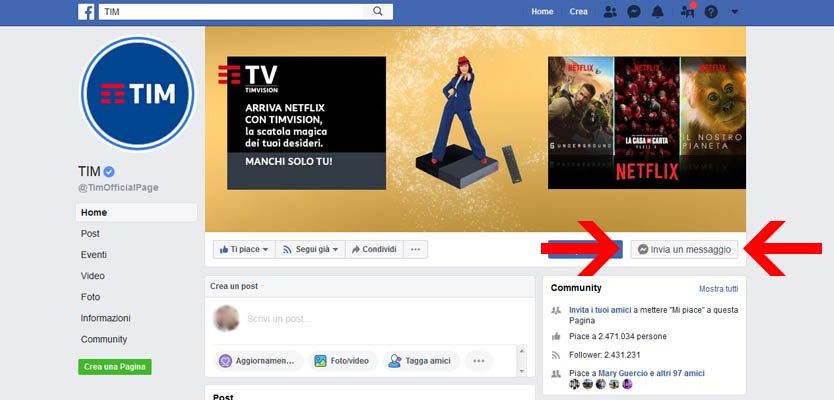Click the 'Piace a 2.471.034 persone' text

pyautogui.click(x=618, y=336)
